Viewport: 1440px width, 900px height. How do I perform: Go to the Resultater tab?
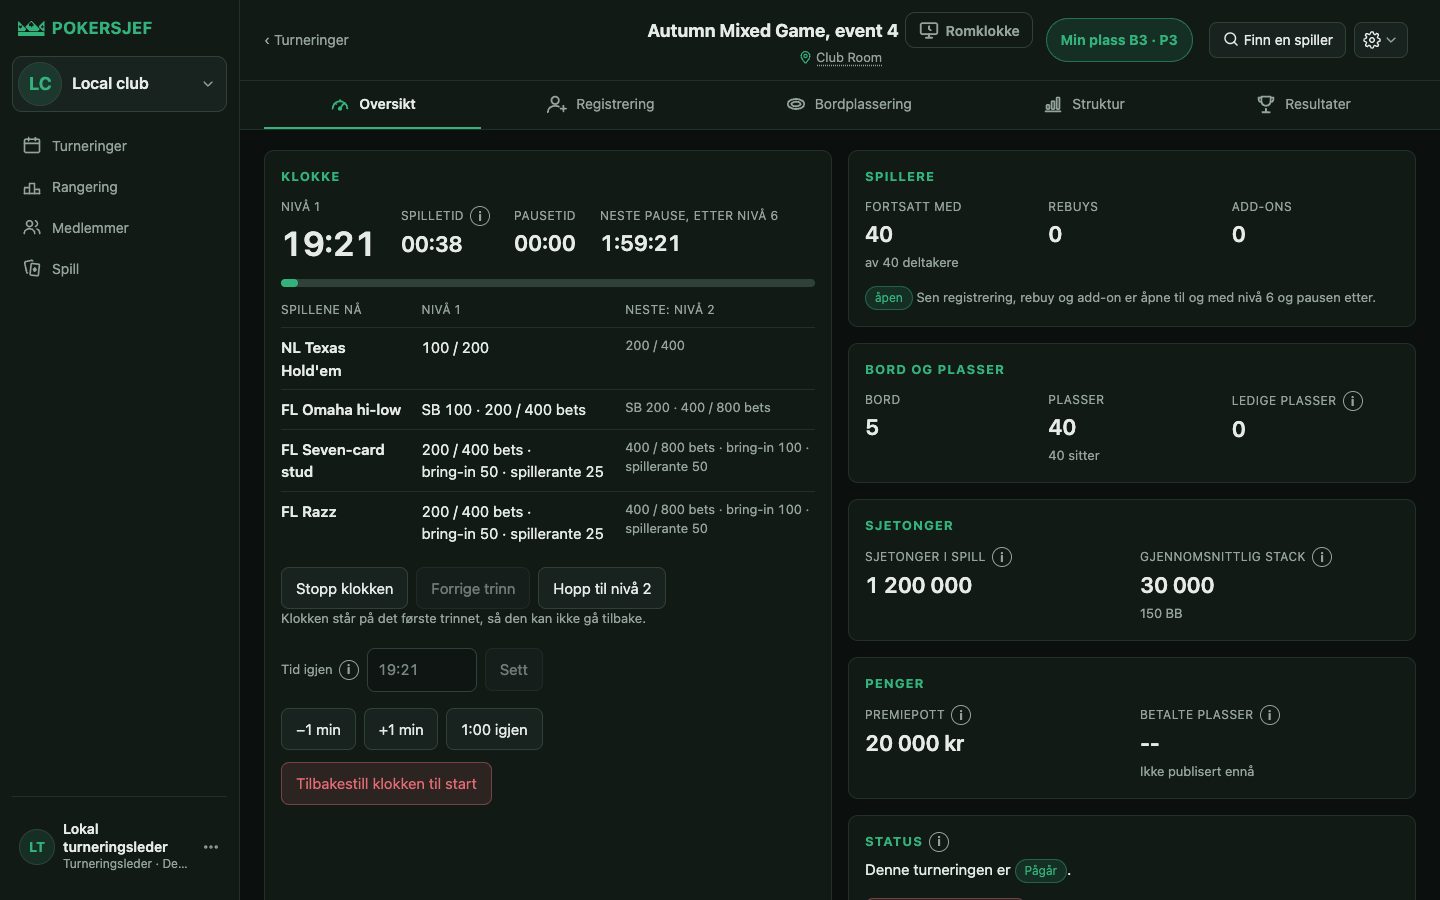pyautogui.click(x=1304, y=104)
